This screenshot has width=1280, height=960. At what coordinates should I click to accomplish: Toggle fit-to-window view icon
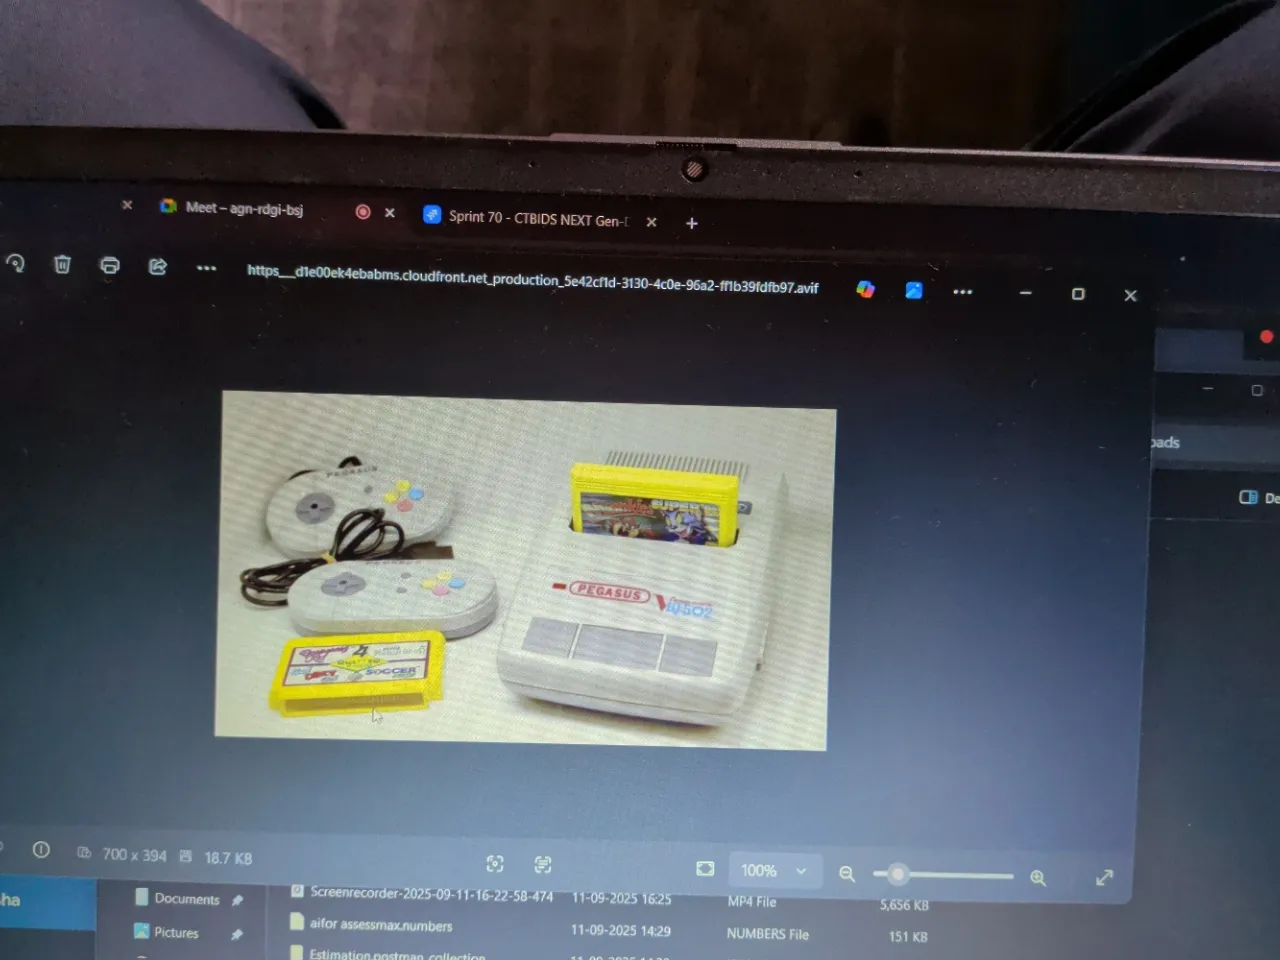click(705, 868)
